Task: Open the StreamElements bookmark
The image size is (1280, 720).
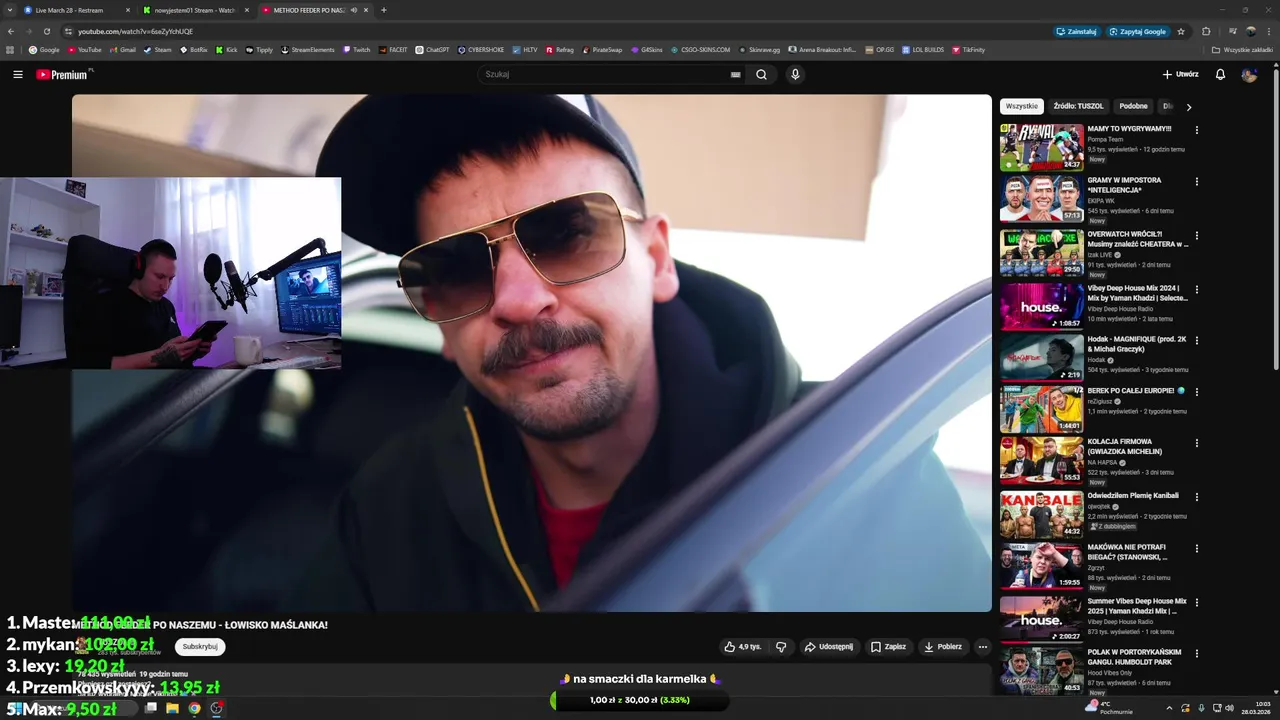Action: click(307, 49)
